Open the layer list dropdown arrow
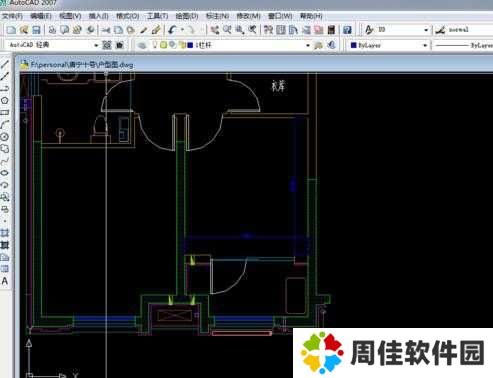Image resolution: width=493 pixels, height=378 pixels. [x=308, y=45]
